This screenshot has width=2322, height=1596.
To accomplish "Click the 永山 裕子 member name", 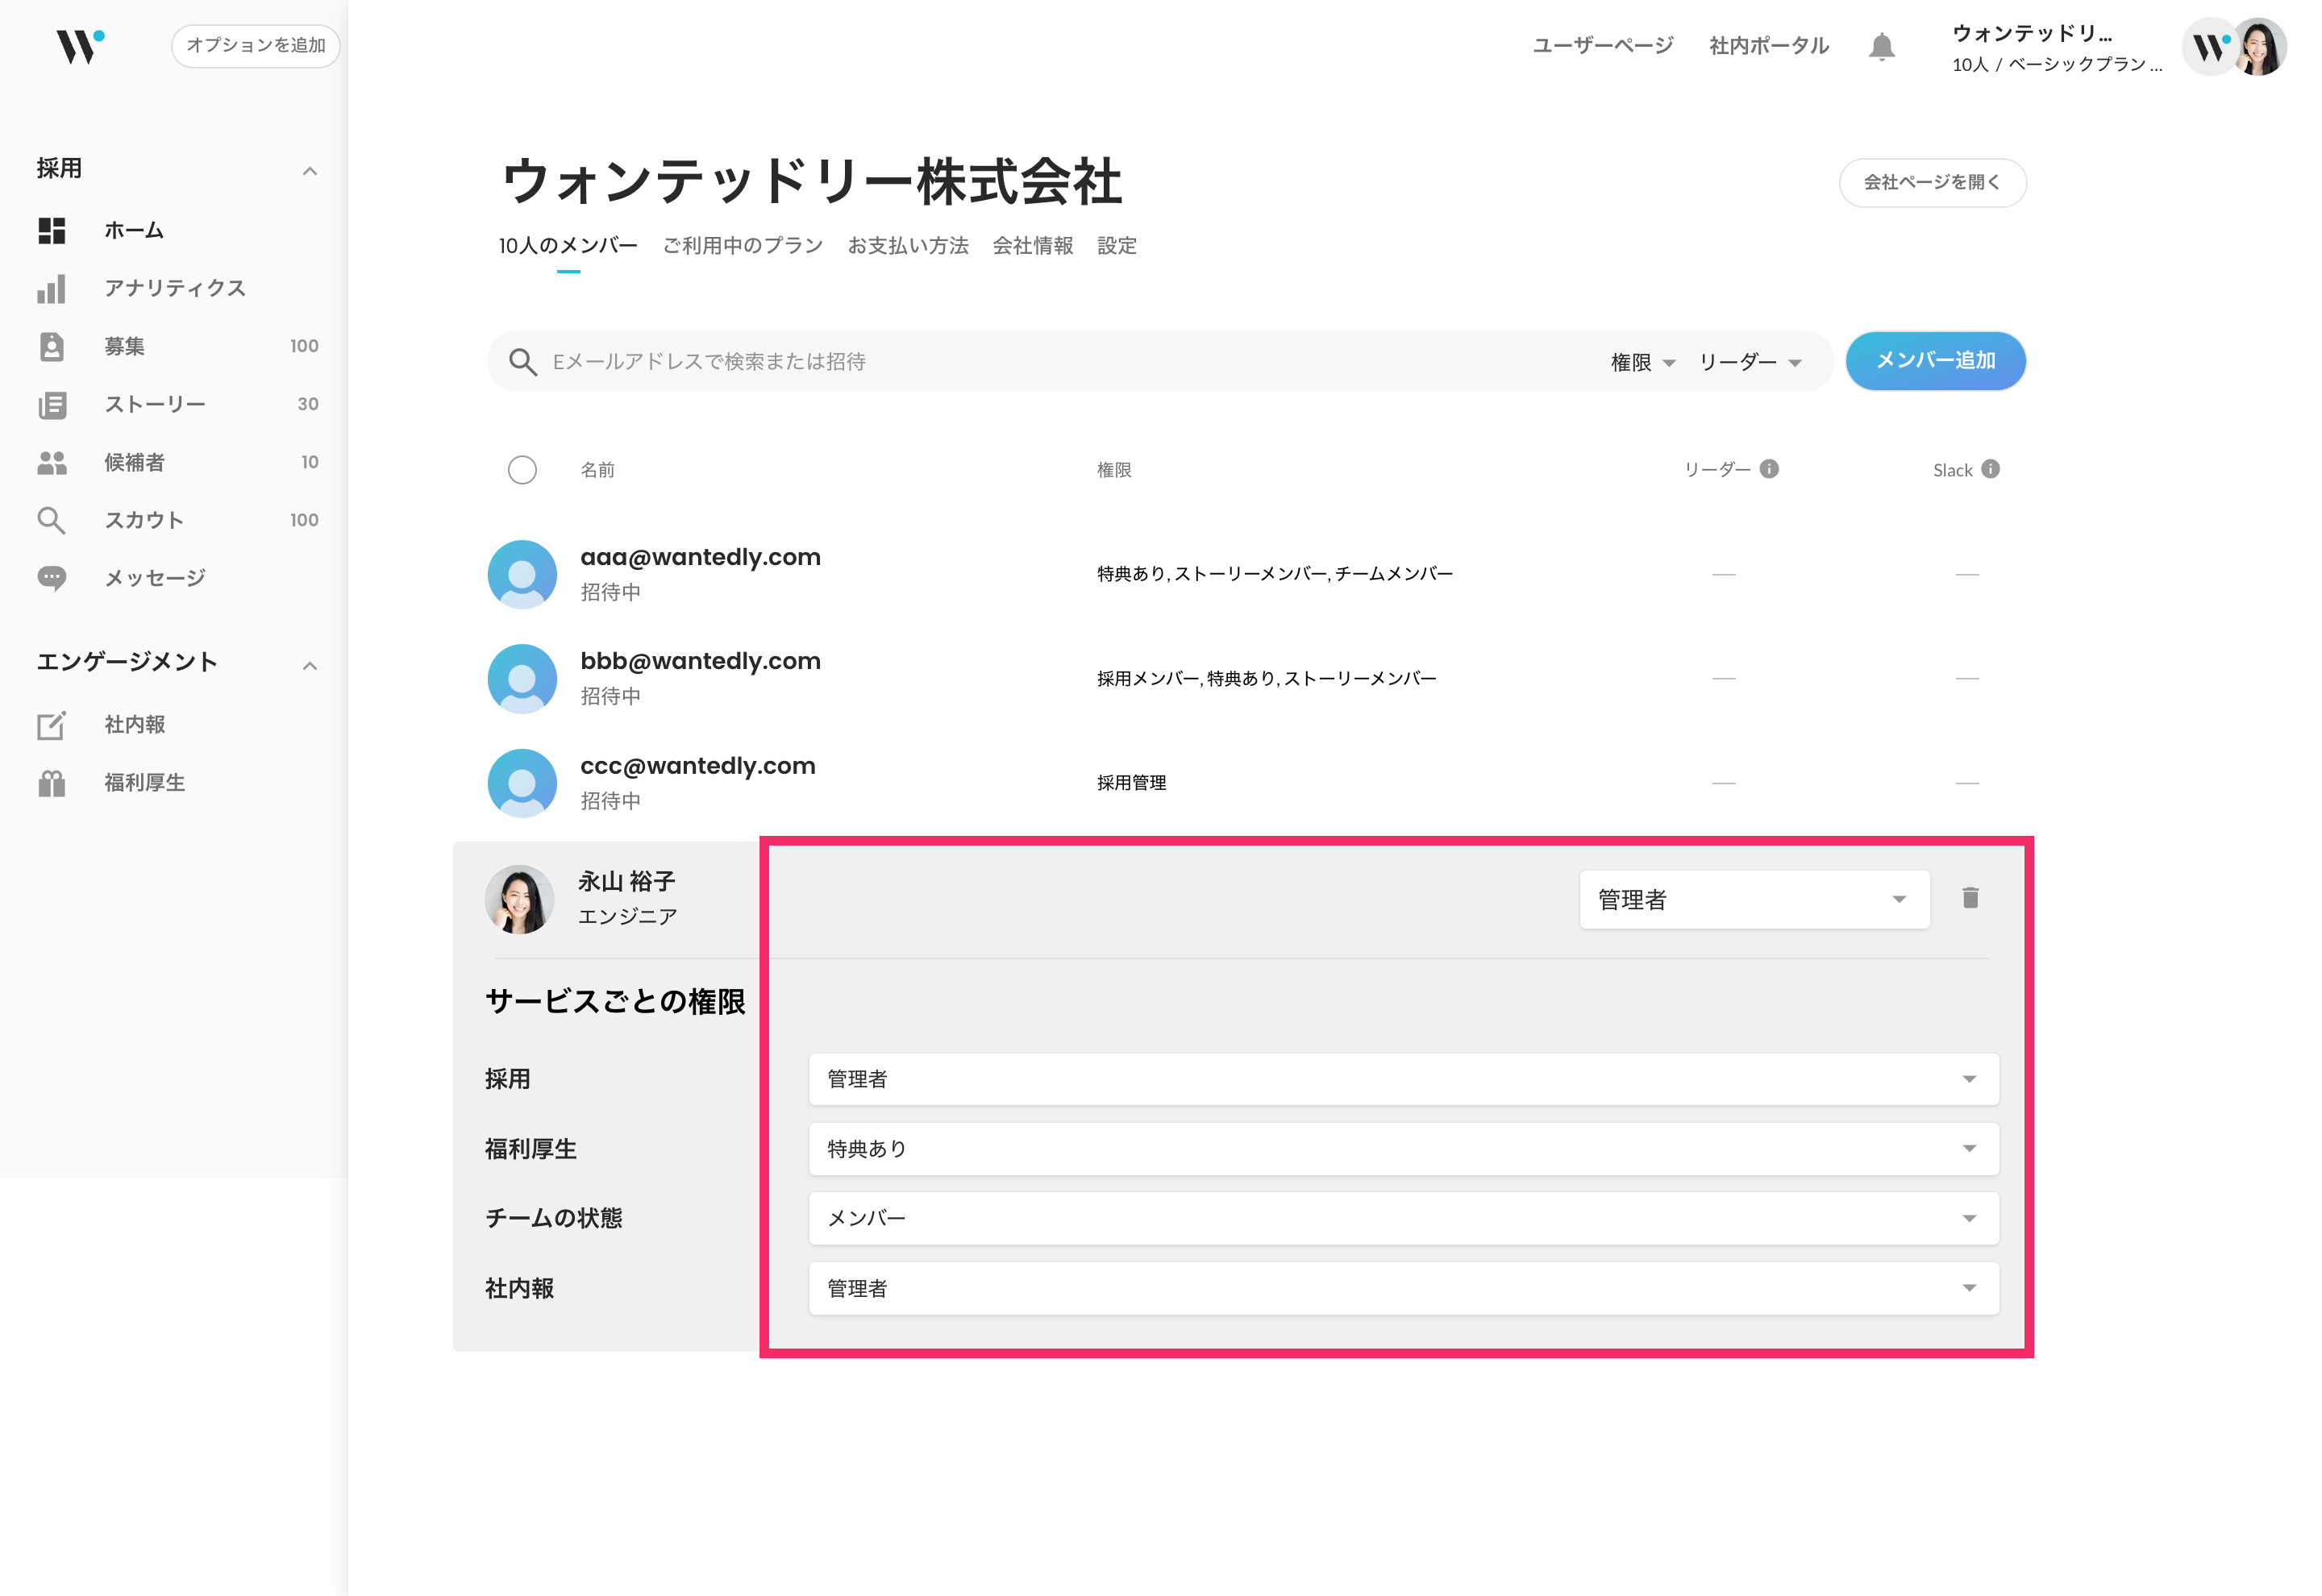I will 626,882.
